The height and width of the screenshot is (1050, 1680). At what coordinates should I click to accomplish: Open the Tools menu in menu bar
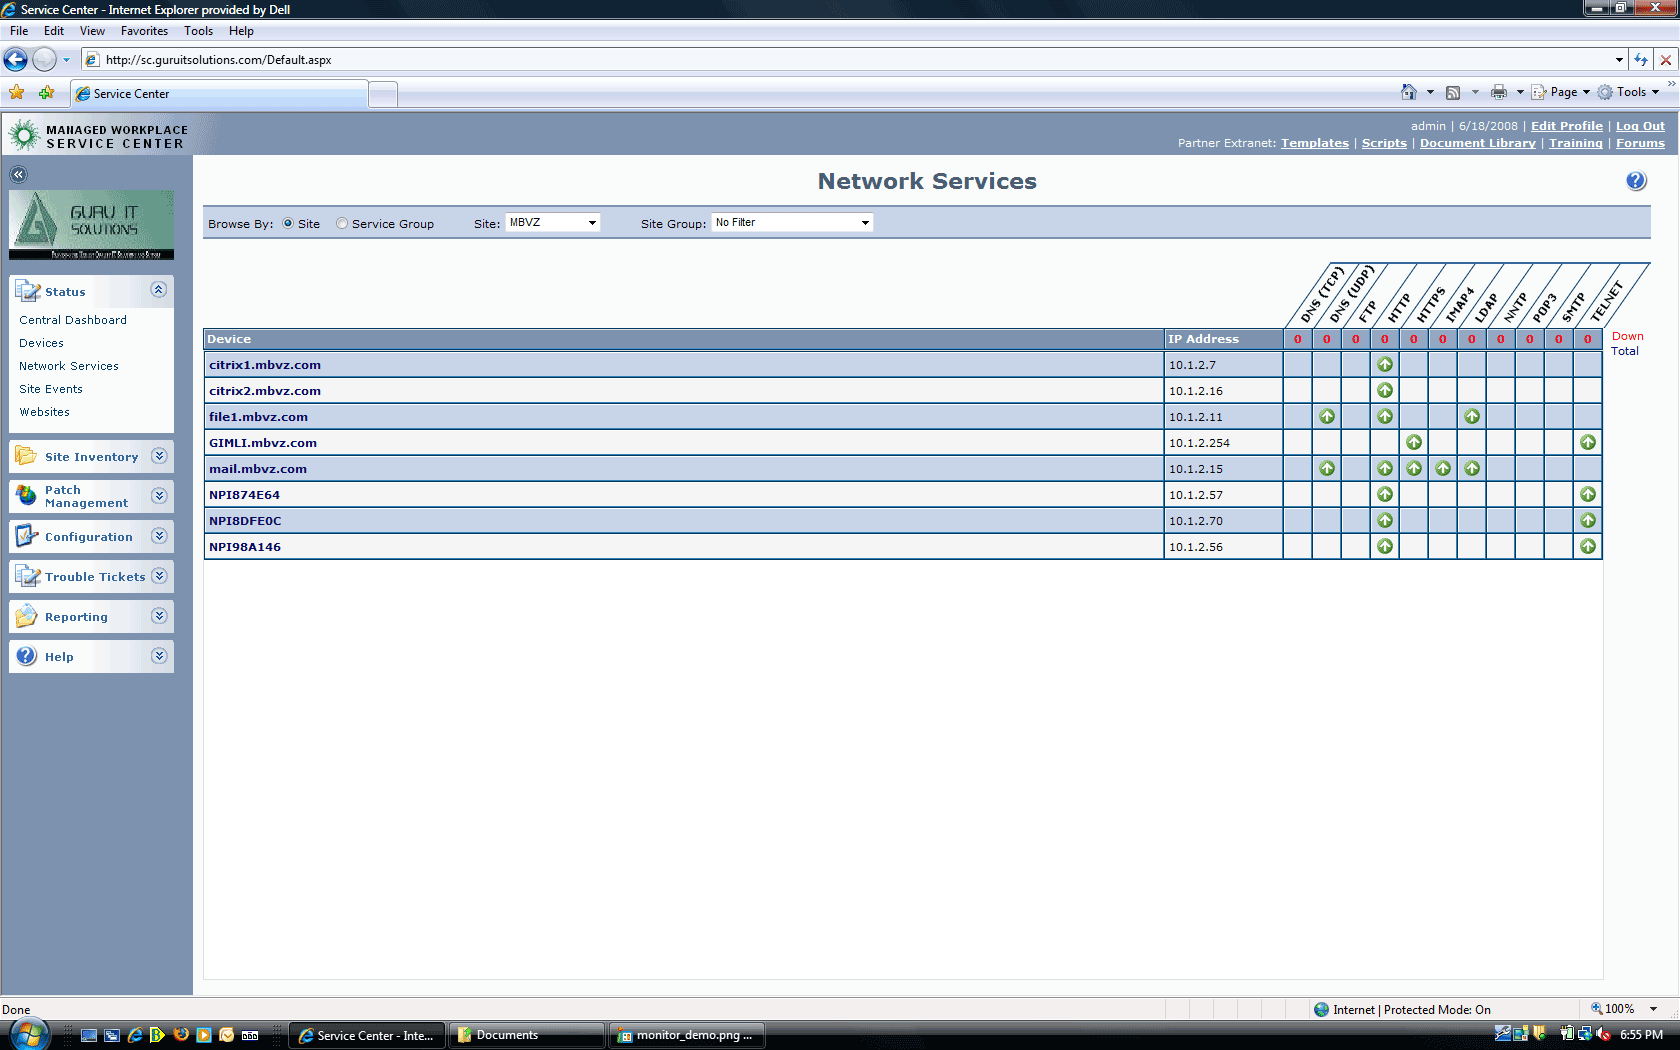click(198, 31)
